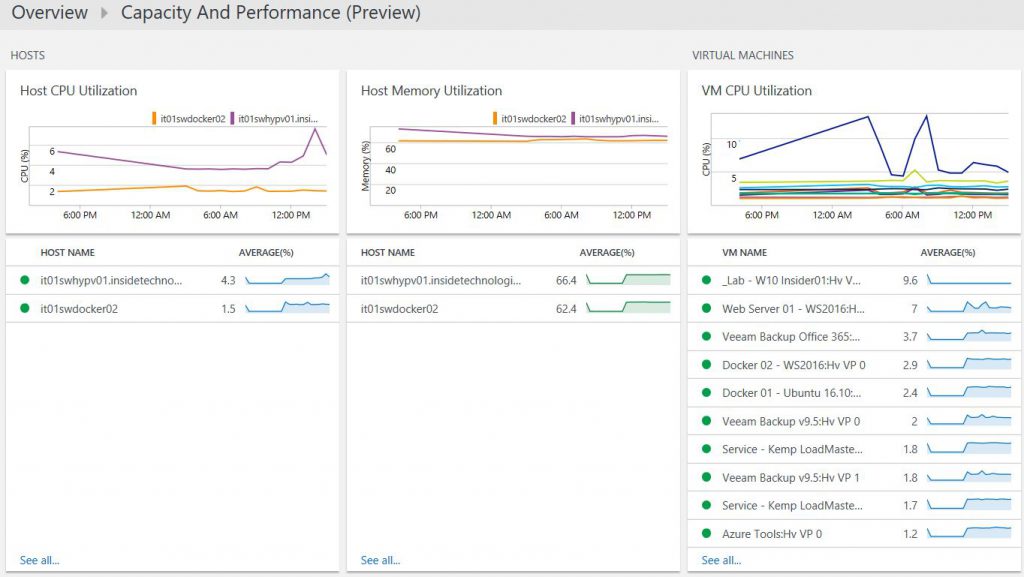Click AVERAGE(%) column header in Memory table

coord(607,253)
